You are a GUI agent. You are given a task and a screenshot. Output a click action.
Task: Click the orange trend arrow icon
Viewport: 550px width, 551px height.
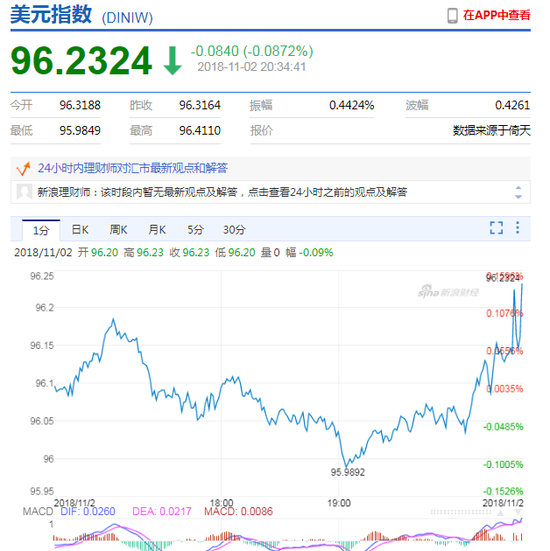(x=24, y=169)
